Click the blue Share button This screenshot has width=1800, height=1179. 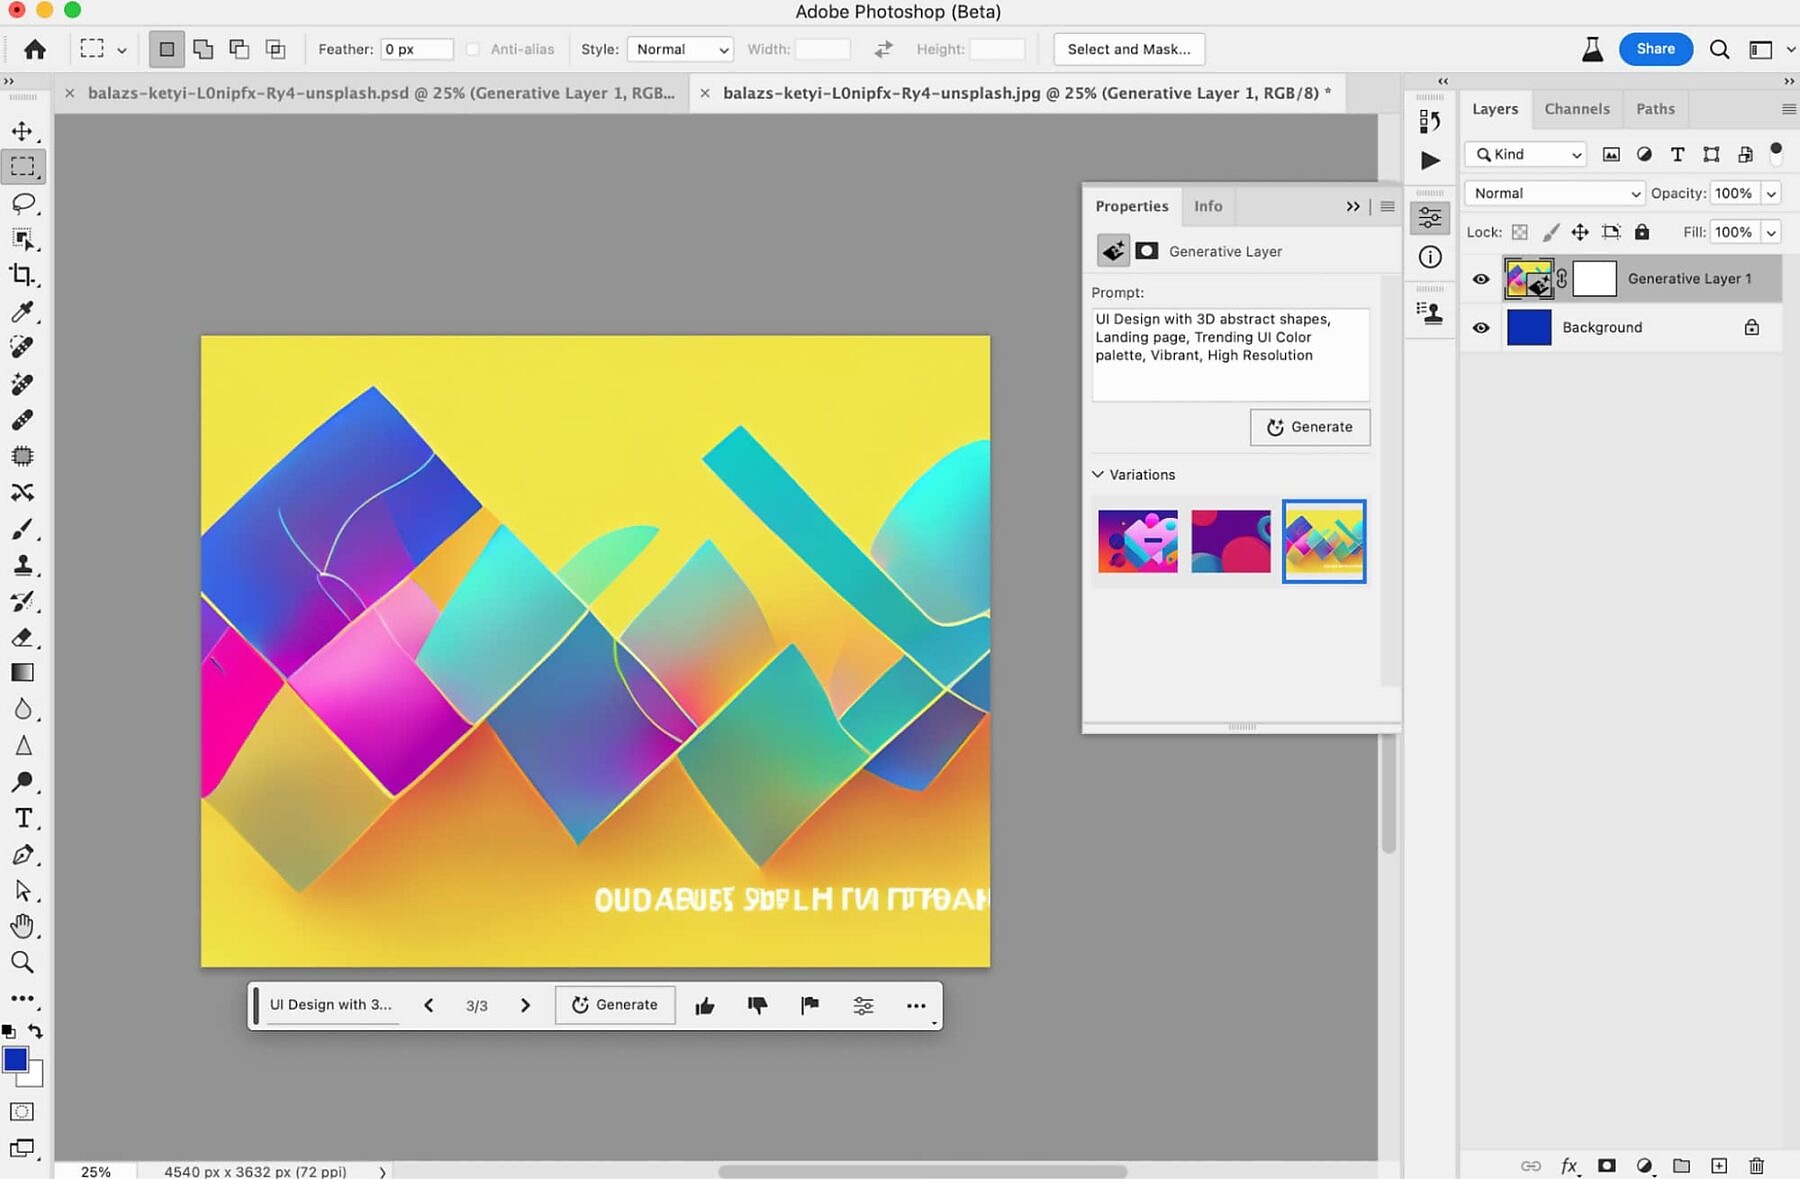click(1655, 49)
